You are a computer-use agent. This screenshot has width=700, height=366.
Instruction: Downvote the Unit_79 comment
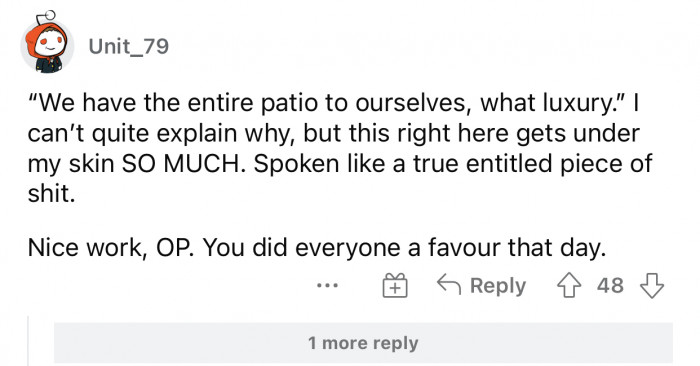[x=652, y=286]
